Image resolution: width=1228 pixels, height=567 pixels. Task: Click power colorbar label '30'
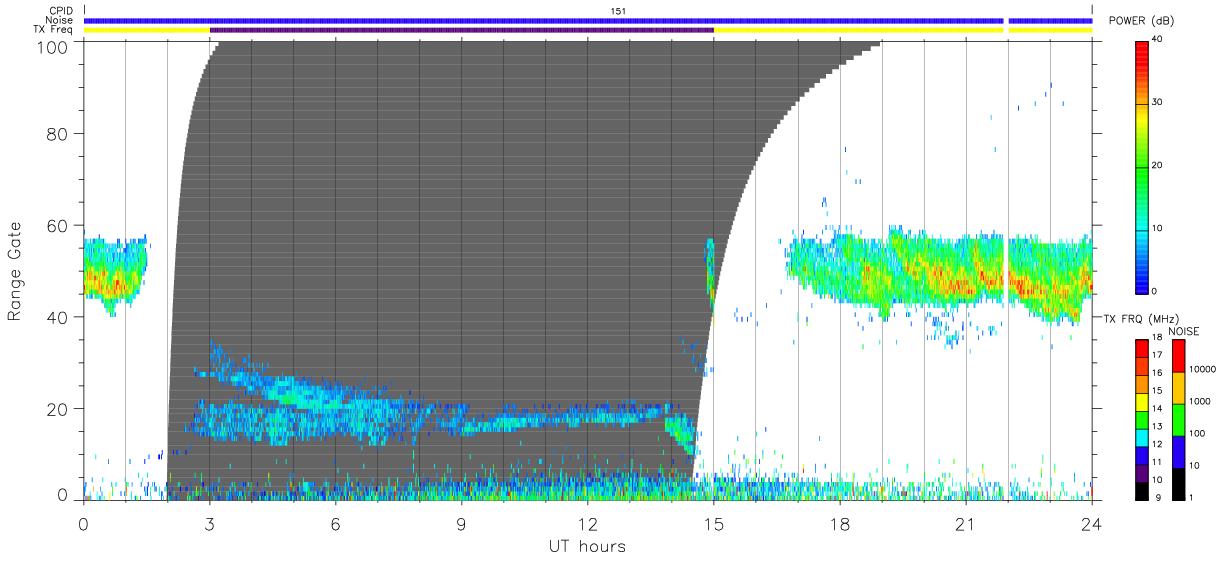[1159, 102]
